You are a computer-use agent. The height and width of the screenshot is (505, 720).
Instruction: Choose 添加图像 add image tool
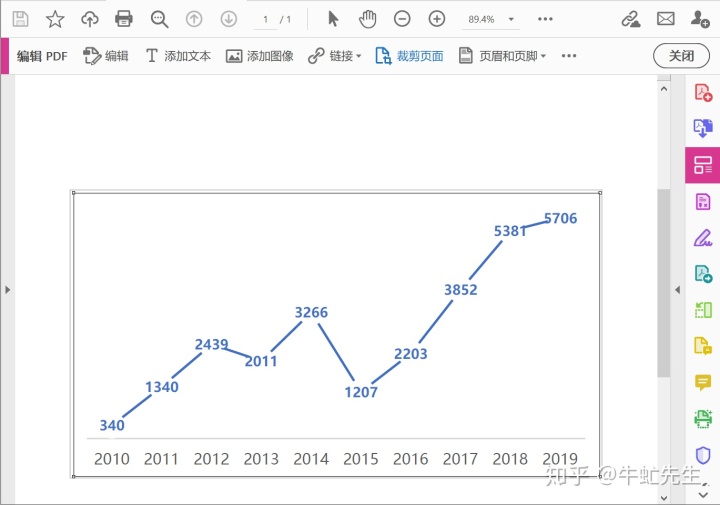pyautogui.click(x=259, y=56)
